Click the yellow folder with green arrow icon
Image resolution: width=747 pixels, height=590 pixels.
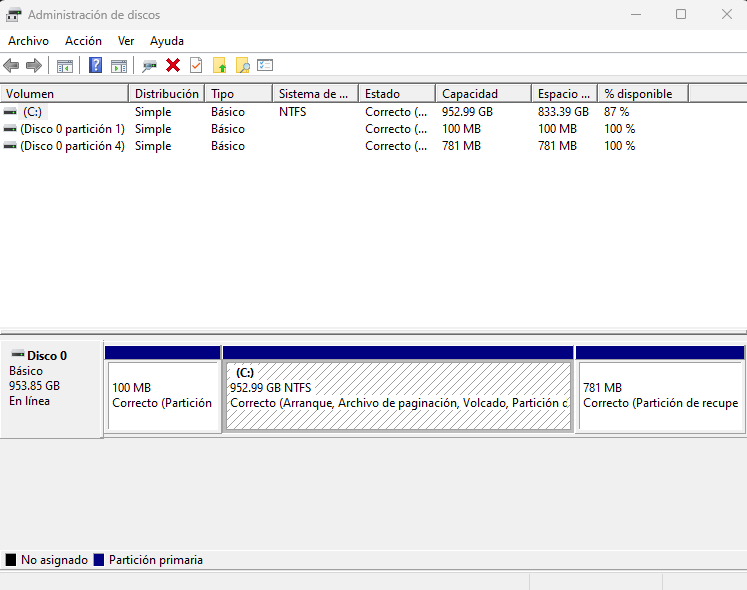click(220, 65)
